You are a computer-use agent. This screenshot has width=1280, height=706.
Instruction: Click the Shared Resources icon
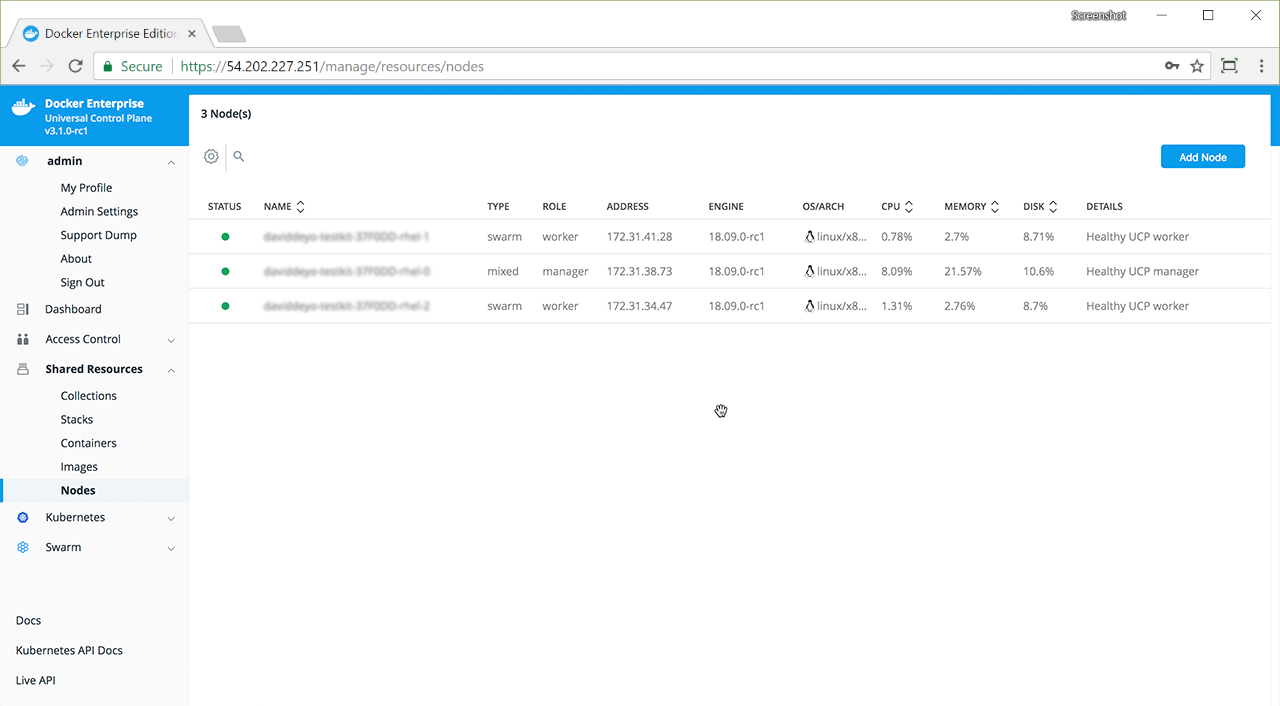pyautogui.click(x=23, y=369)
